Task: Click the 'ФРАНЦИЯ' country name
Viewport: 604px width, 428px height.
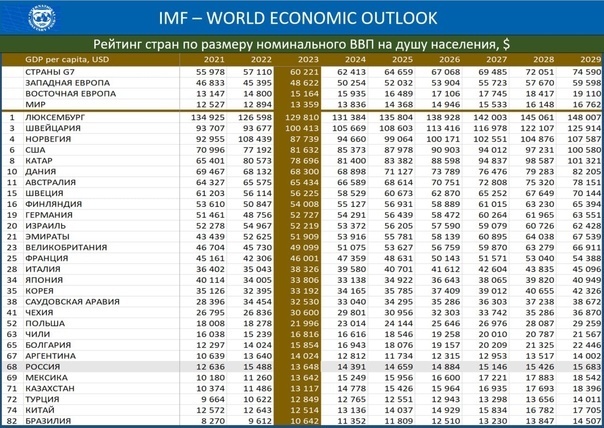Action: (x=47, y=258)
